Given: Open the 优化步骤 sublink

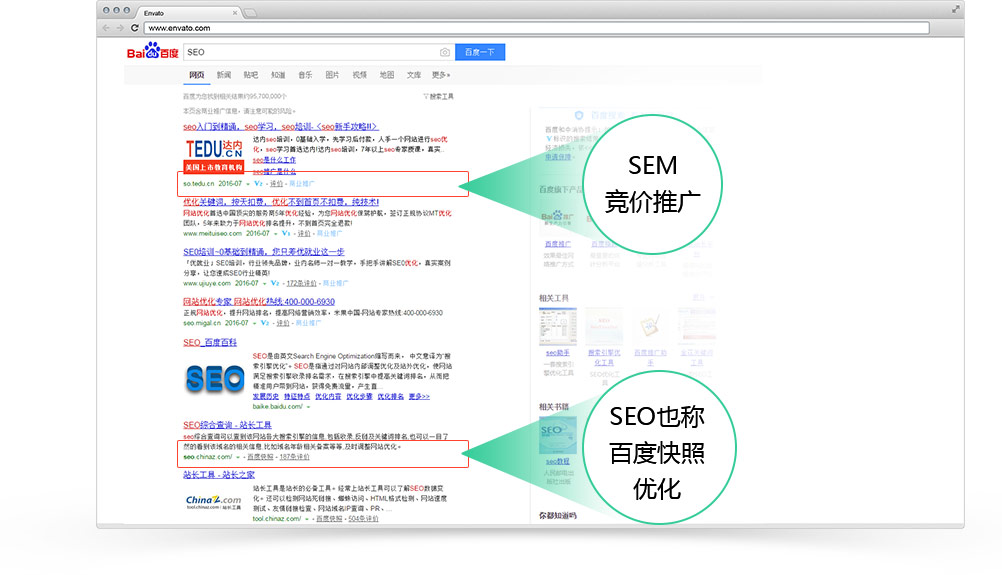Looking at the screenshot, I should coord(359,396).
